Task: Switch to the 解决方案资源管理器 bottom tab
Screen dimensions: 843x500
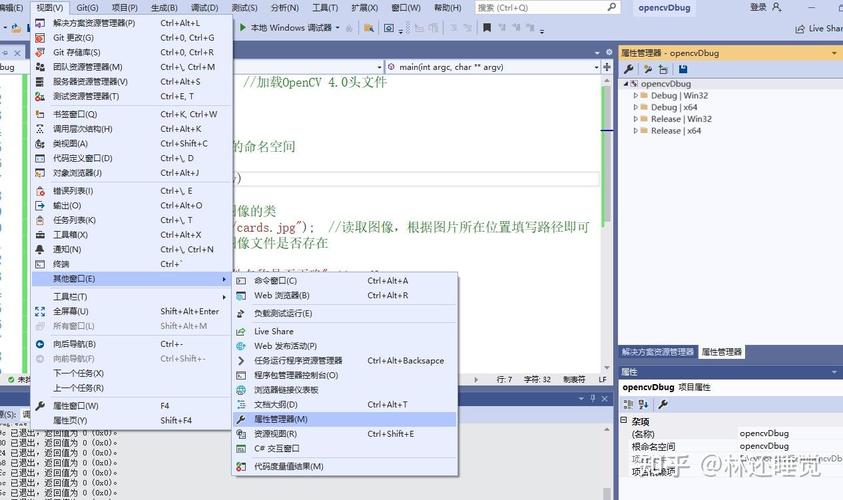Action: click(658, 352)
